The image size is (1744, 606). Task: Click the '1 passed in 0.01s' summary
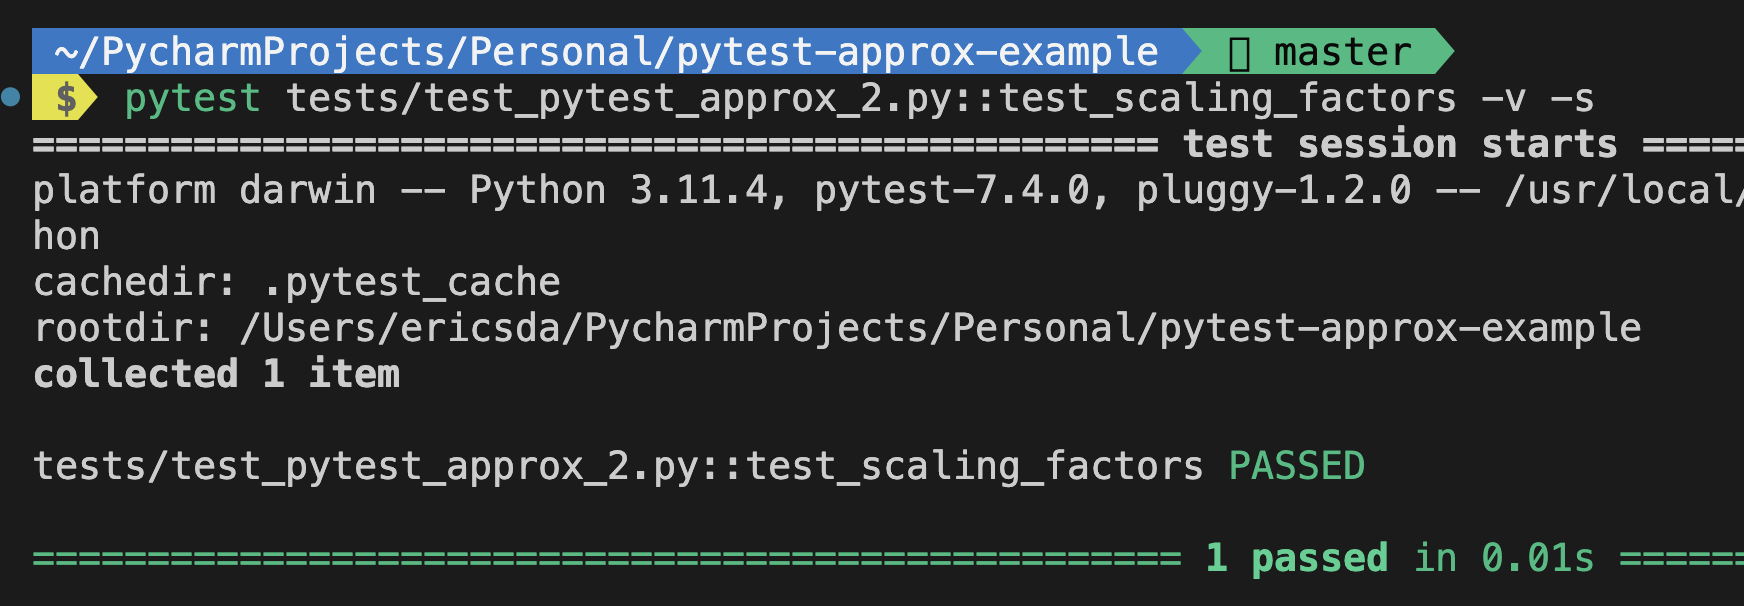pyautogui.click(x=1400, y=558)
